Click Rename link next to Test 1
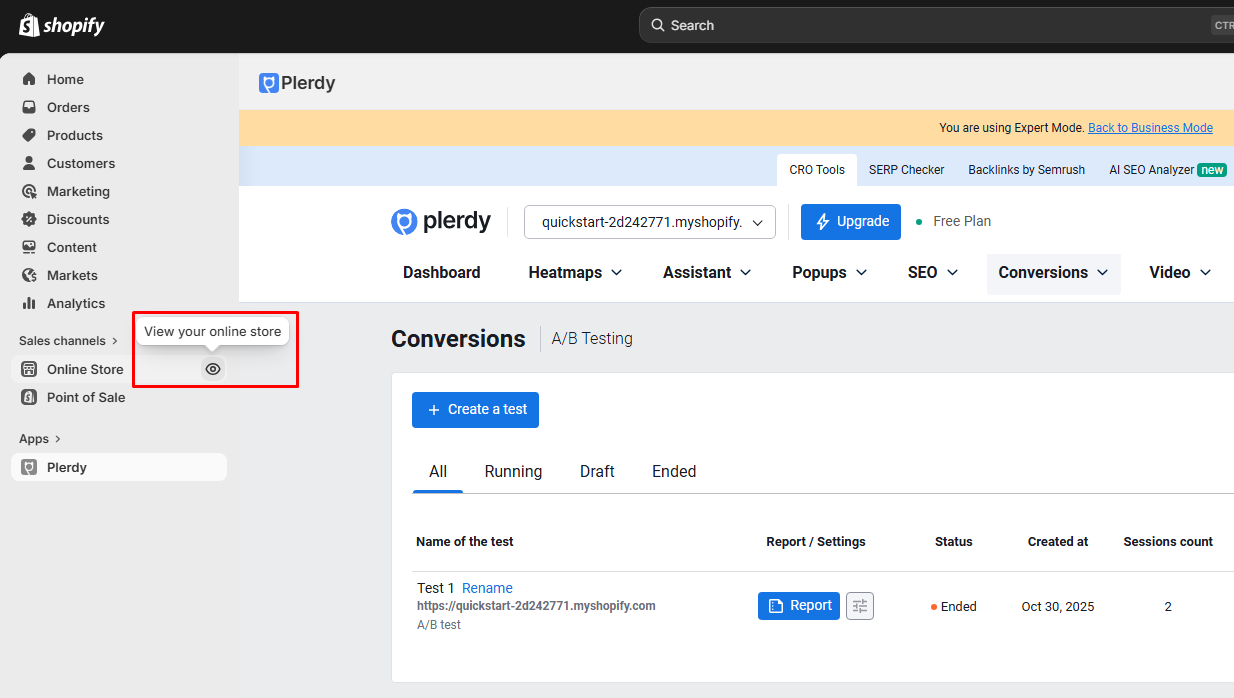 (487, 588)
